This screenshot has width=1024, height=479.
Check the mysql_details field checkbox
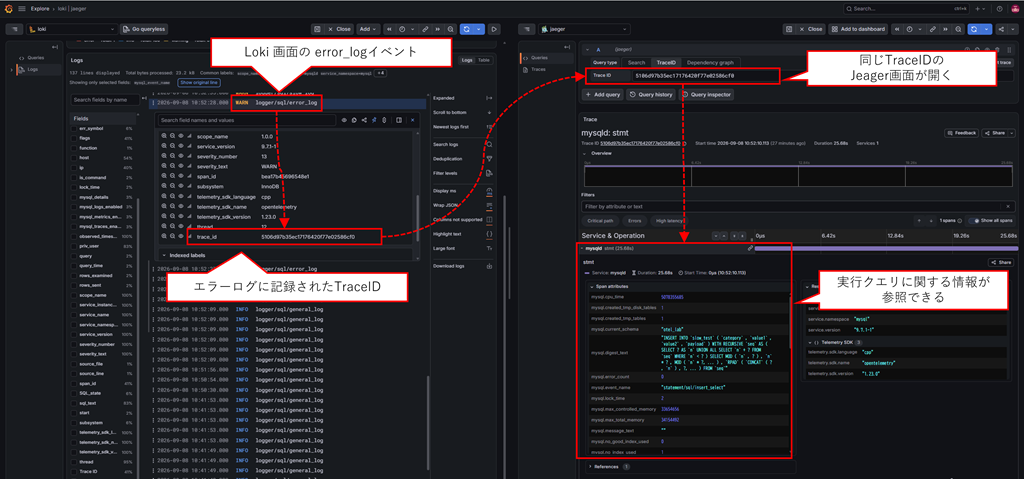74,197
